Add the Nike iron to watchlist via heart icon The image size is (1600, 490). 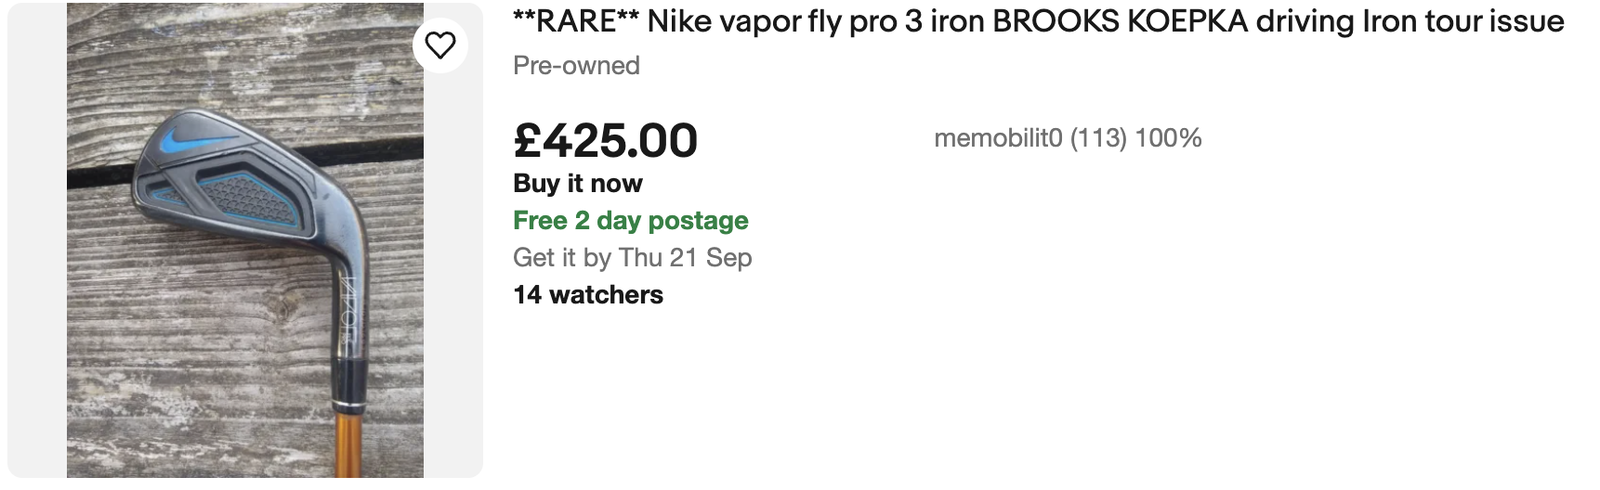click(x=440, y=45)
